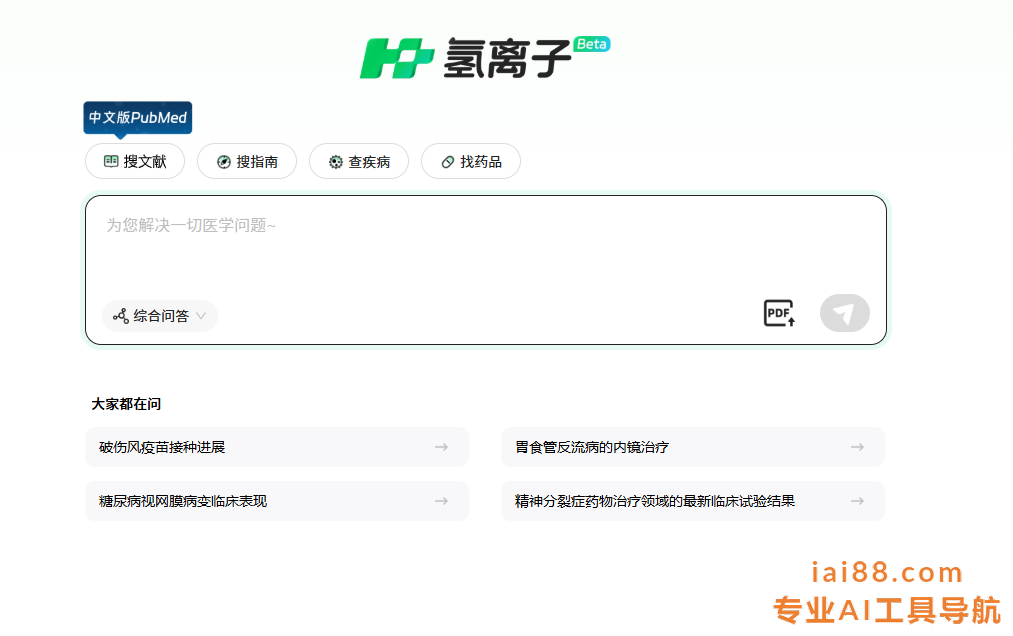Click the 中文版PubMed tooltip badge
Viewport: 1013px width, 636px height.
[x=138, y=118]
